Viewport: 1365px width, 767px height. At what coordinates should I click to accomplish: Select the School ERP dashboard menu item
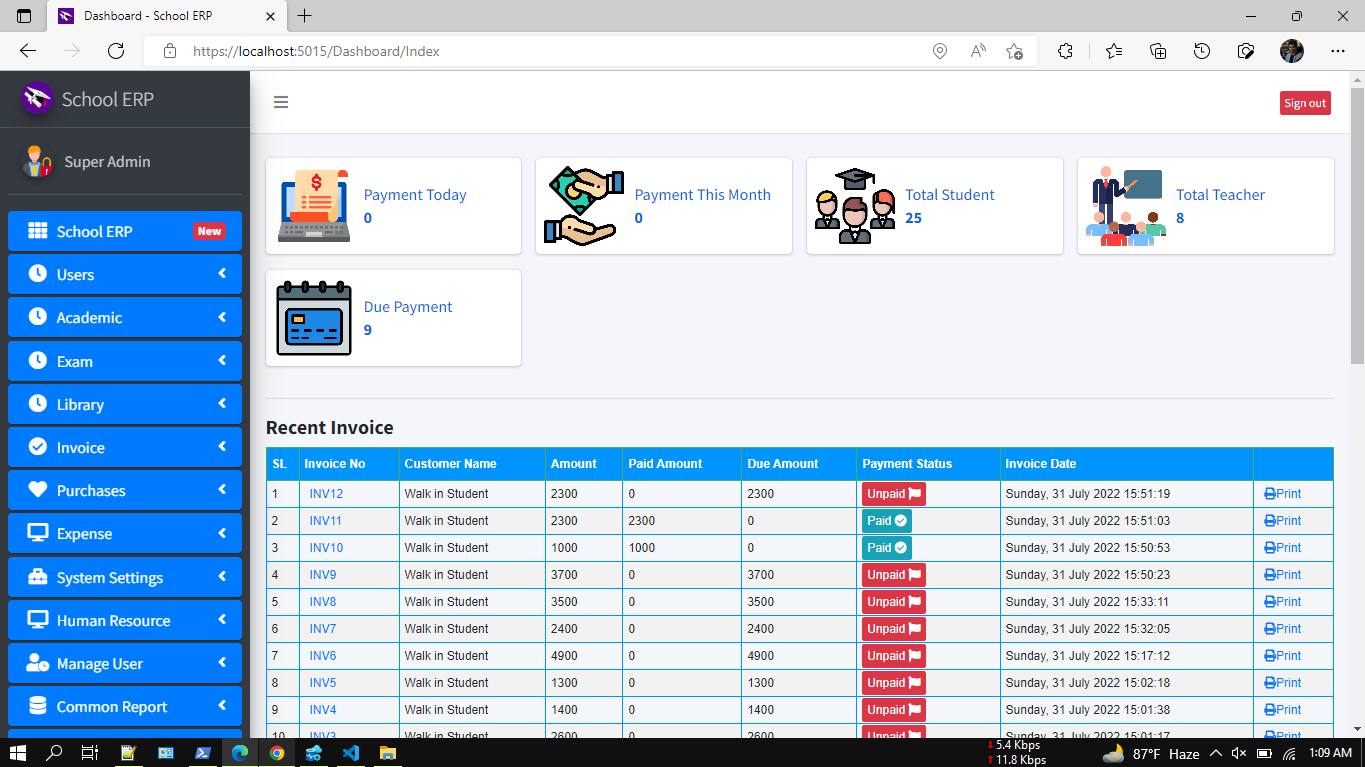(x=125, y=231)
